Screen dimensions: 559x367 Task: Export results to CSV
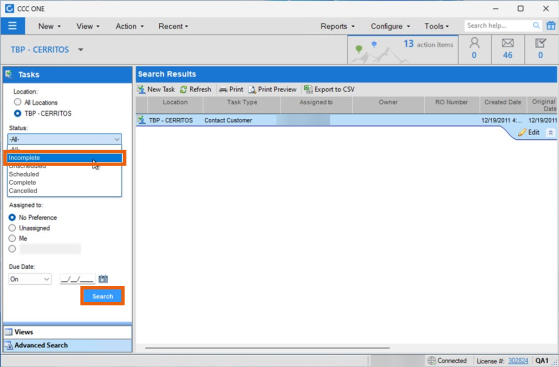click(329, 90)
